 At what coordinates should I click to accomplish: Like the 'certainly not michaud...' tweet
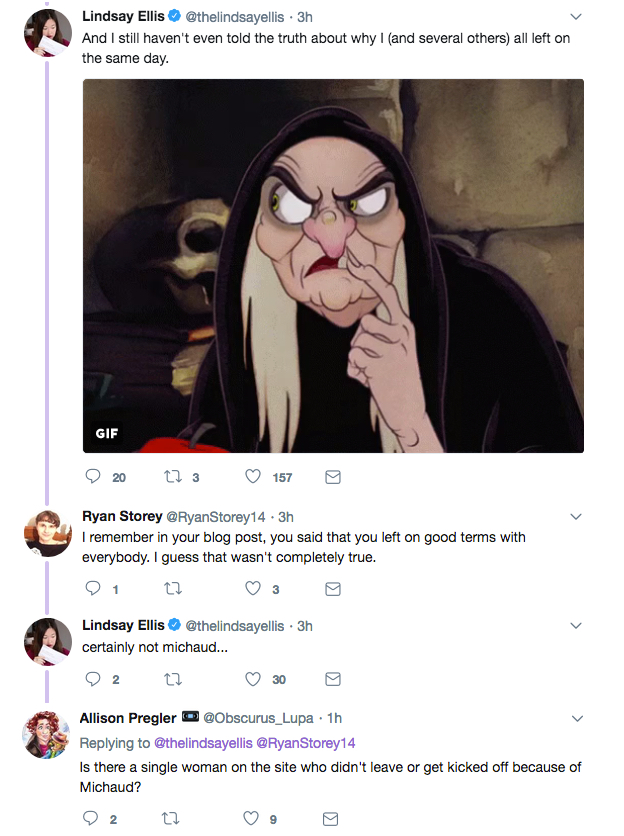pos(254,679)
